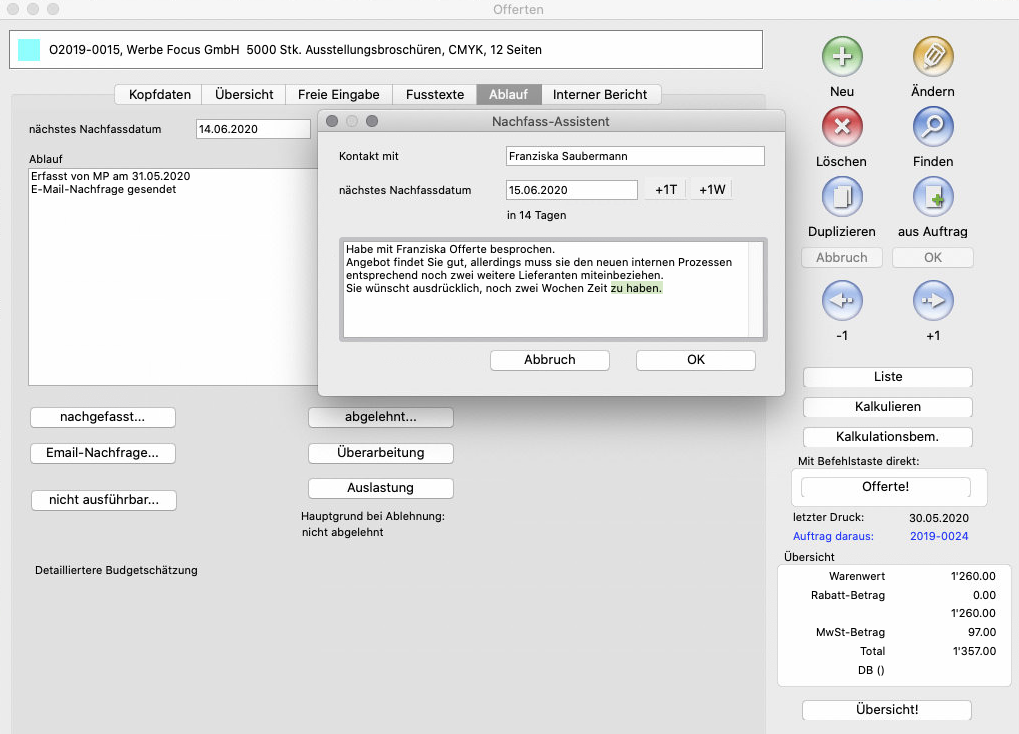Go to previous record with -1 arrow

[842, 300]
